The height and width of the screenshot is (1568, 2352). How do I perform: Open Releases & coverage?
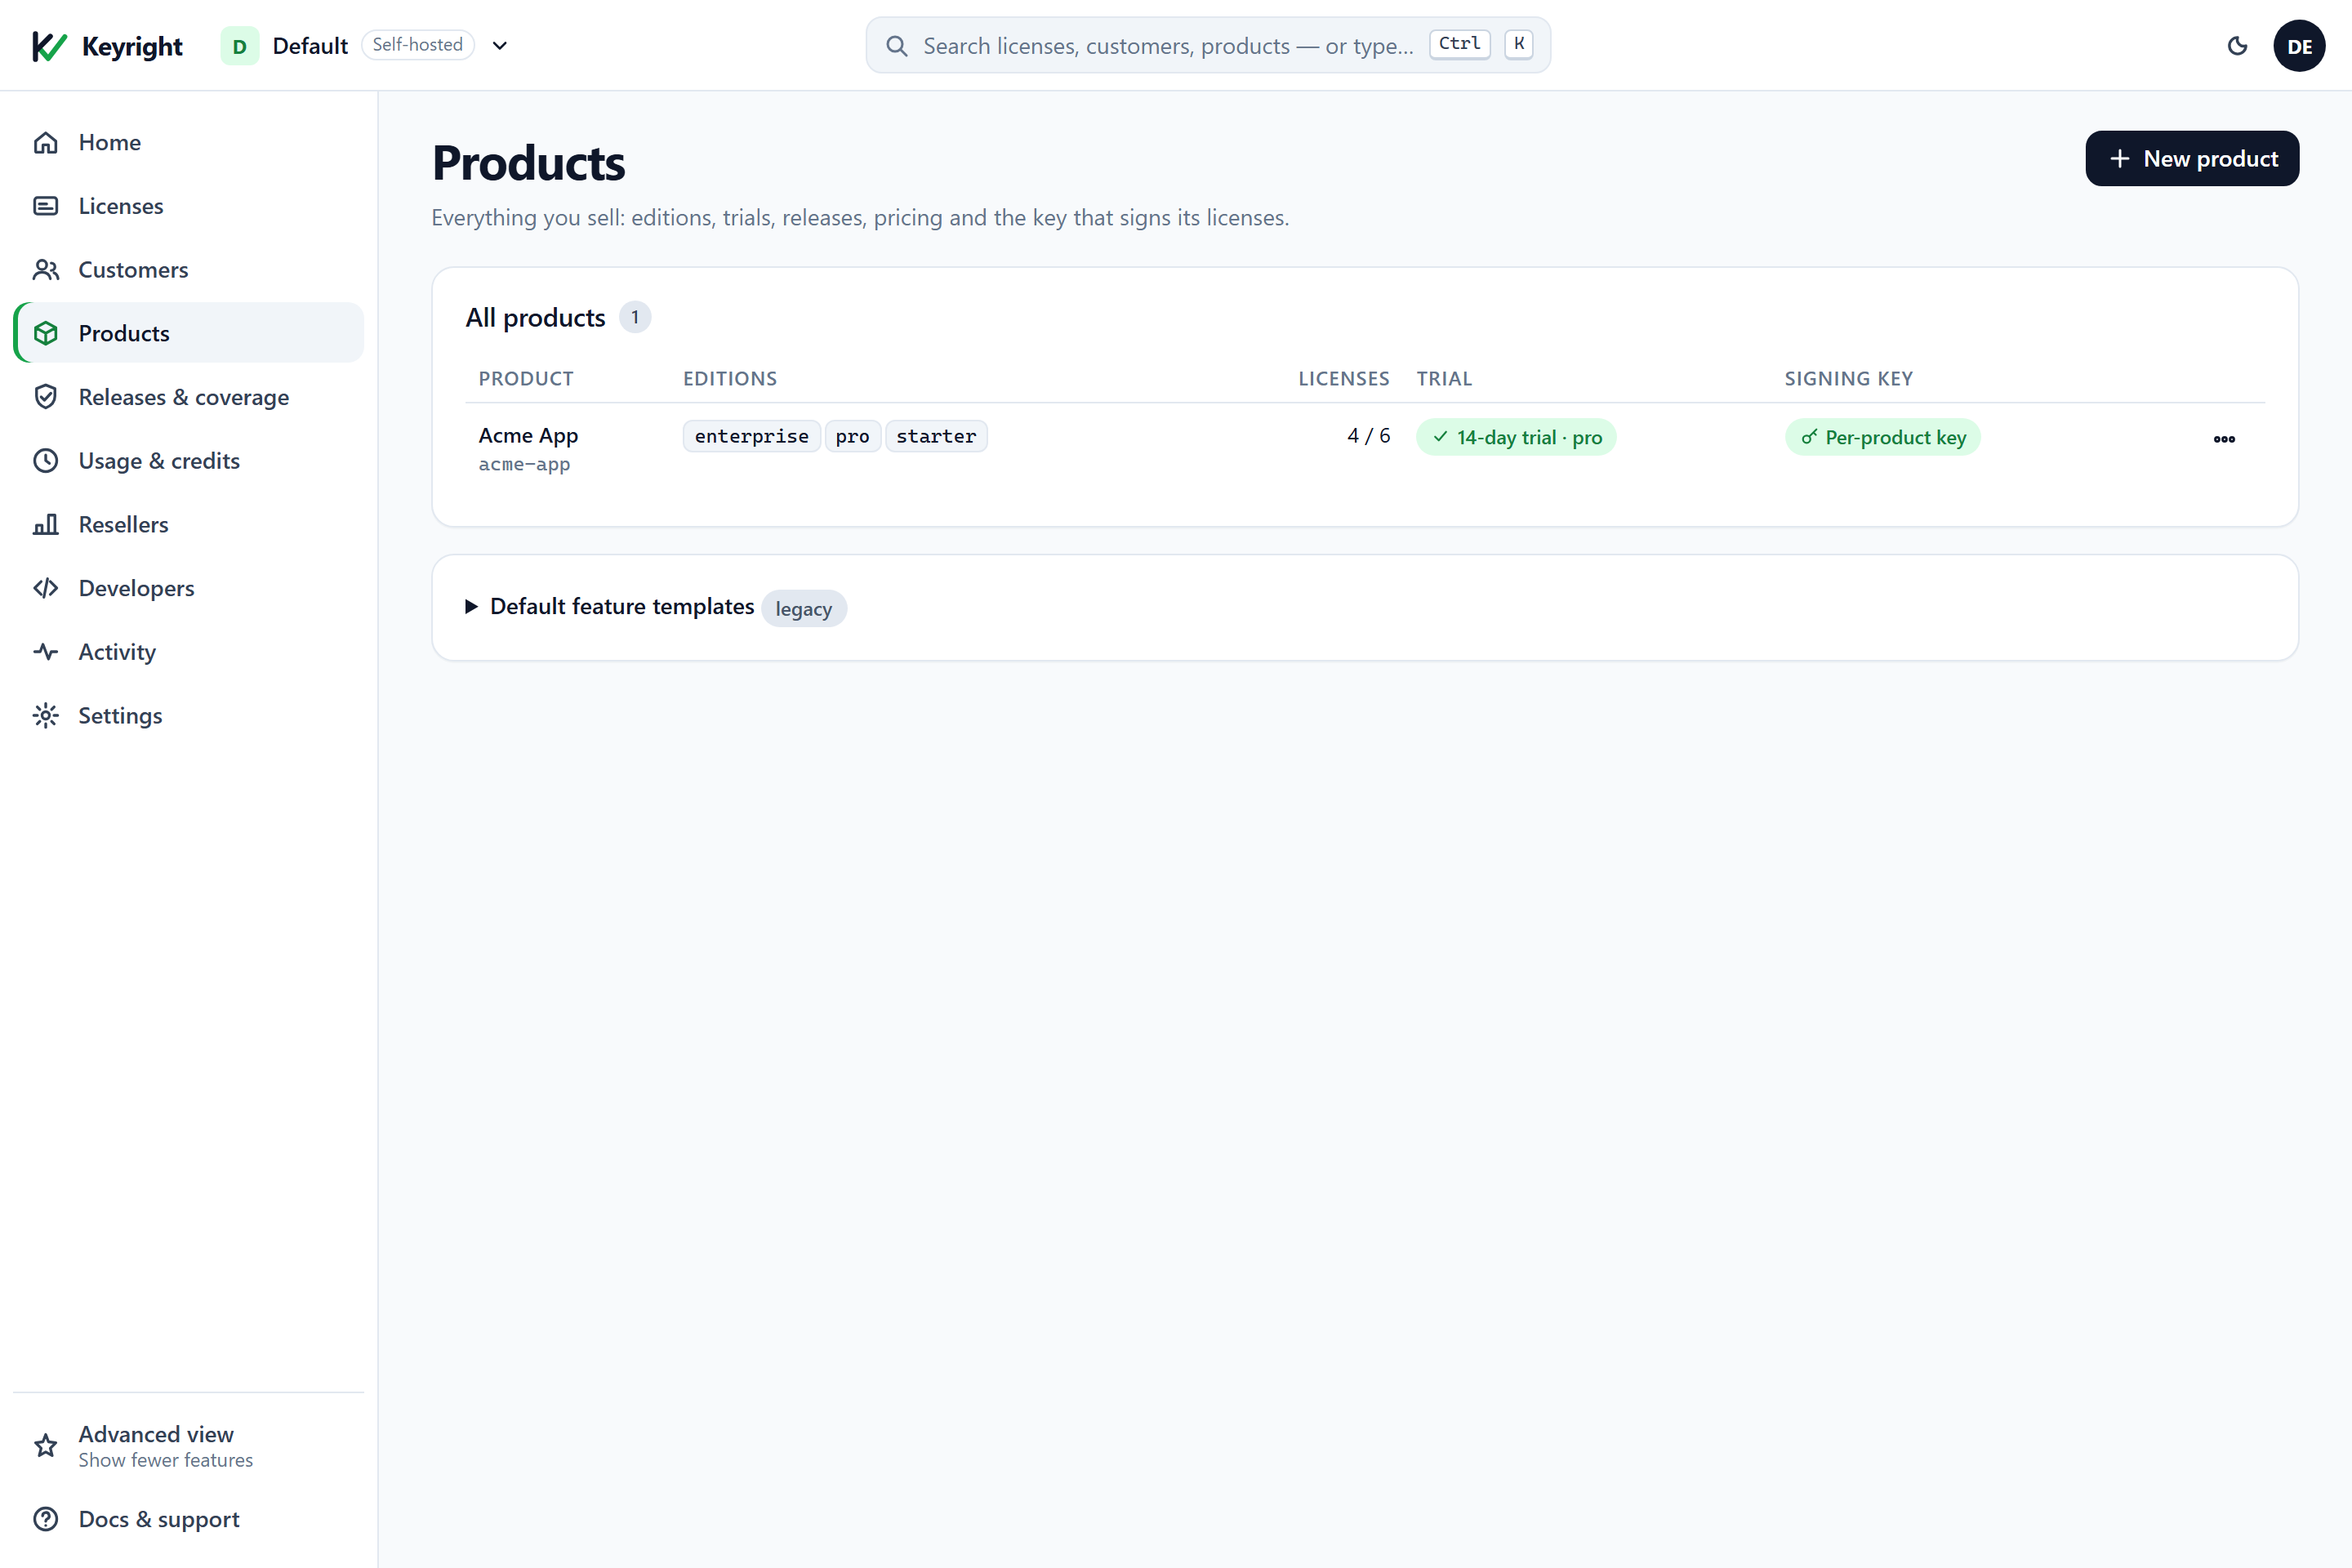pyautogui.click(x=189, y=397)
